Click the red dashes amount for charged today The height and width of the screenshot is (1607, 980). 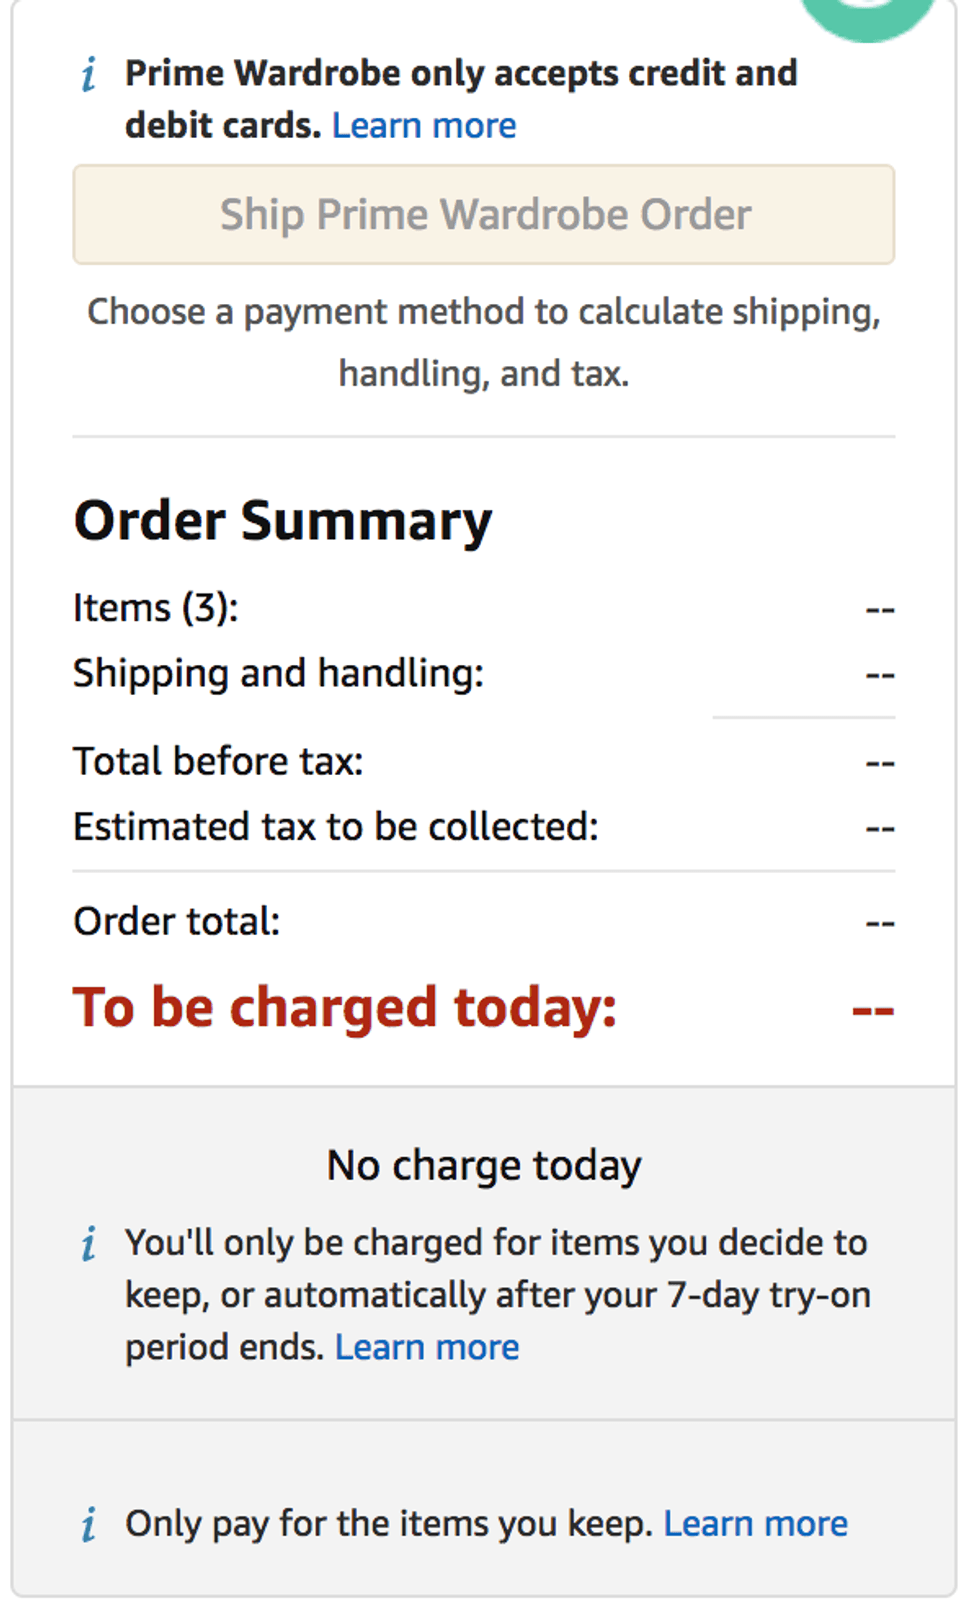872,1010
